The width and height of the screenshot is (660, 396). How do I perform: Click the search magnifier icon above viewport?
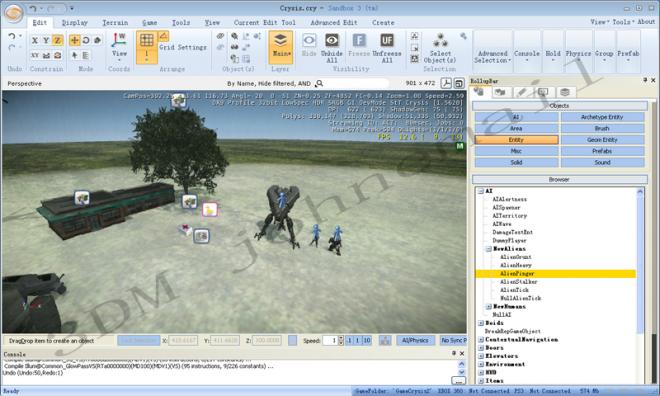pos(319,83)
